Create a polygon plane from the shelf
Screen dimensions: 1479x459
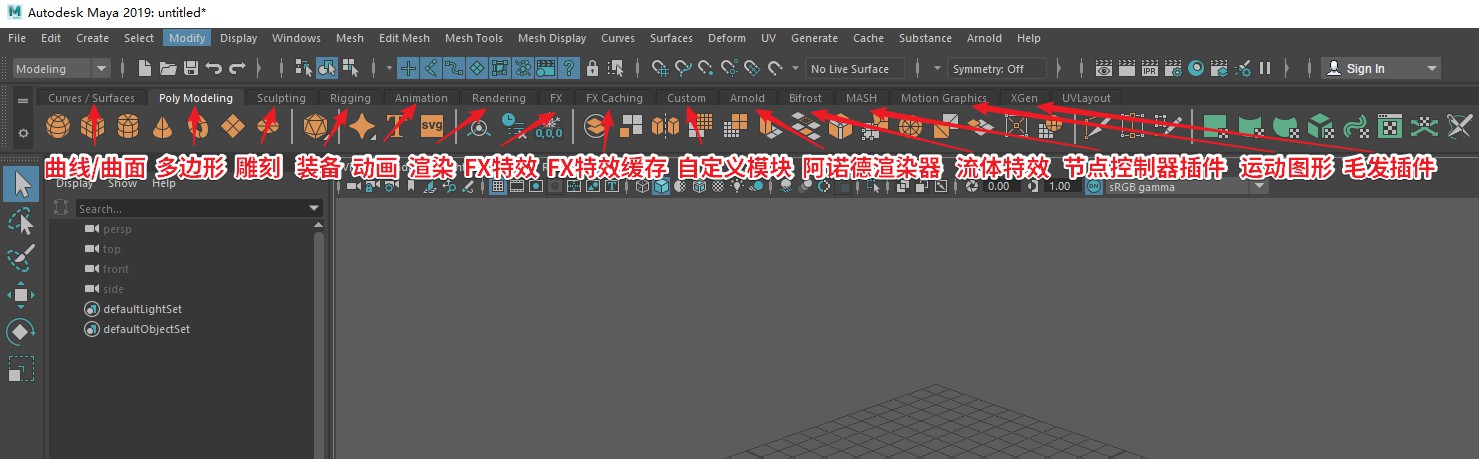(x=233, y=127)
